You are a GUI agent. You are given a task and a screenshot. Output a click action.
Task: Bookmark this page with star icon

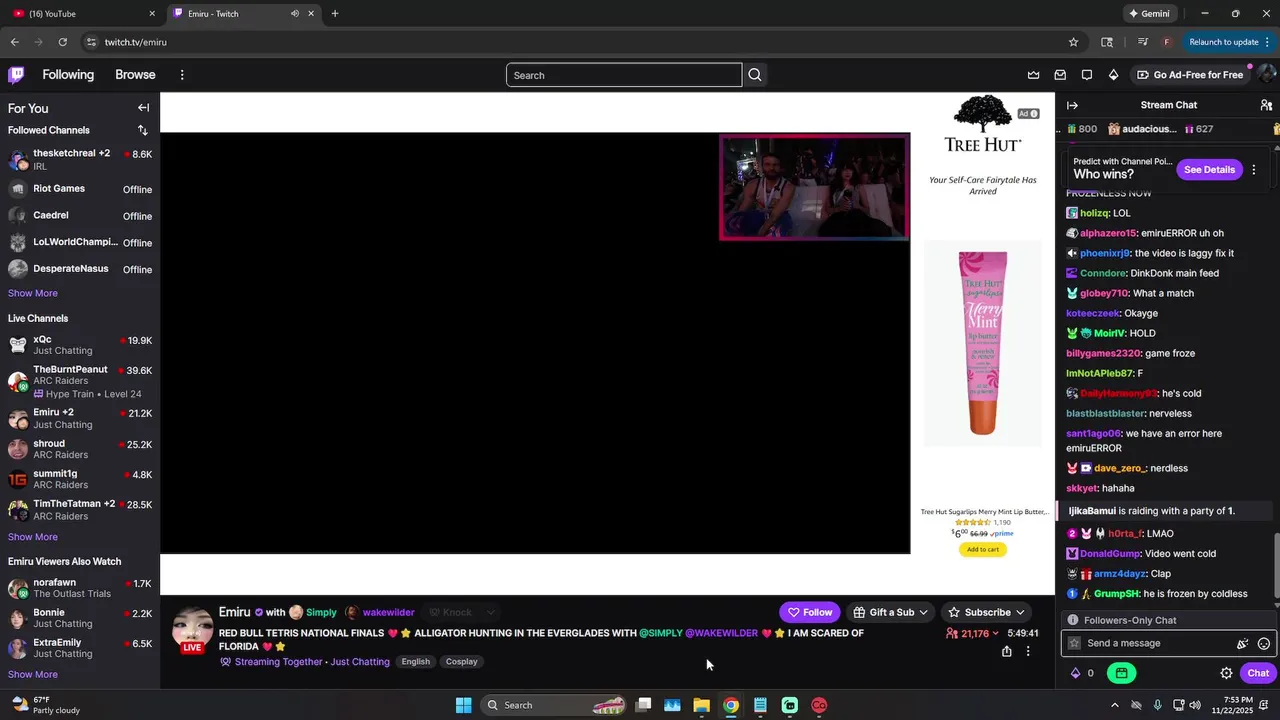[1073, 42]
